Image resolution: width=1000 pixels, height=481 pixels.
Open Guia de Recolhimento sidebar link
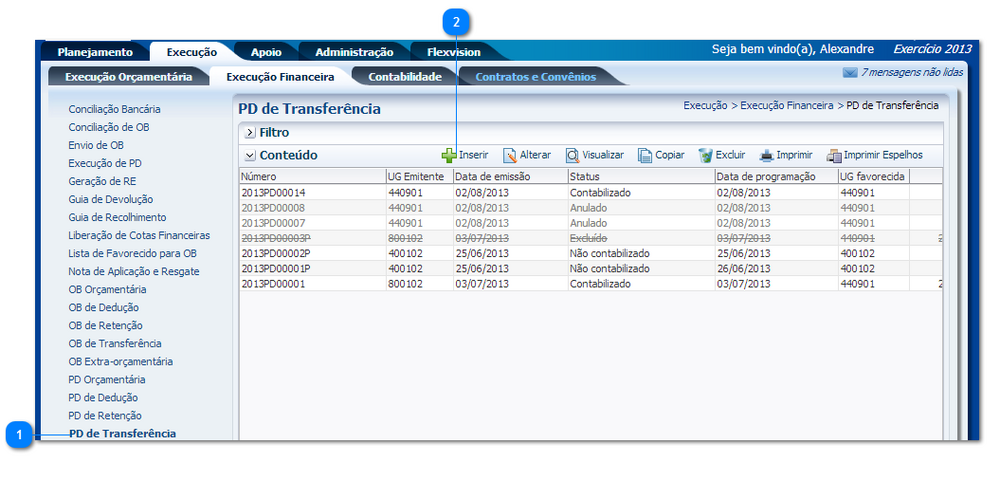point(117,217)
